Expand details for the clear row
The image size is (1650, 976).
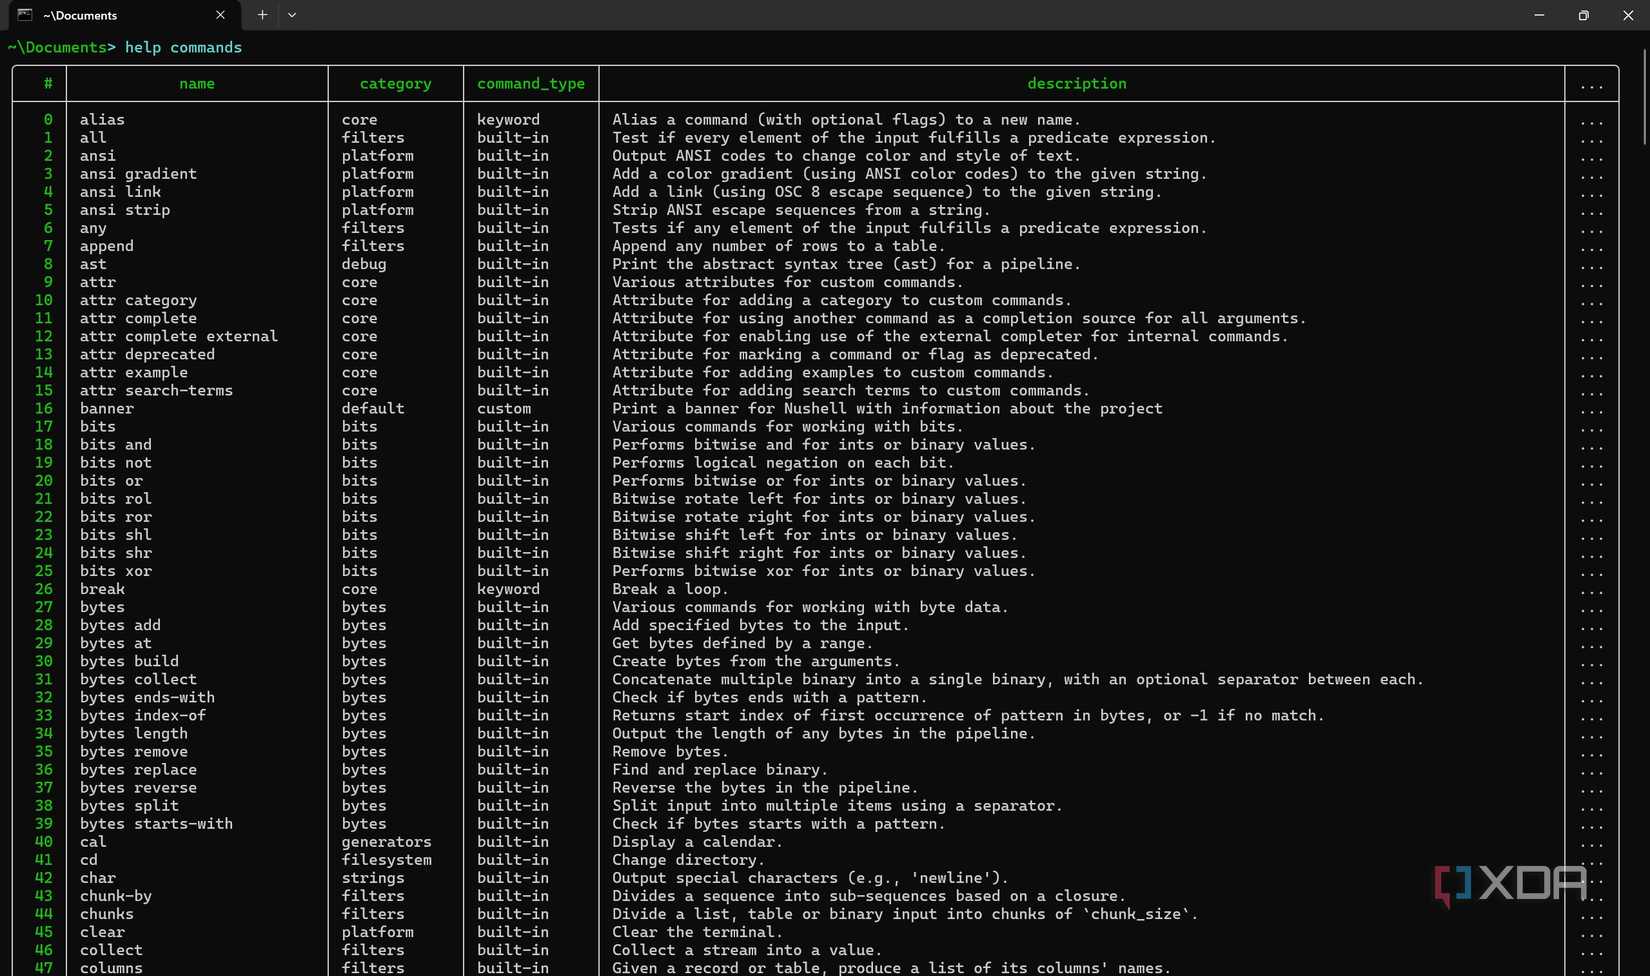click(1592, 932)
